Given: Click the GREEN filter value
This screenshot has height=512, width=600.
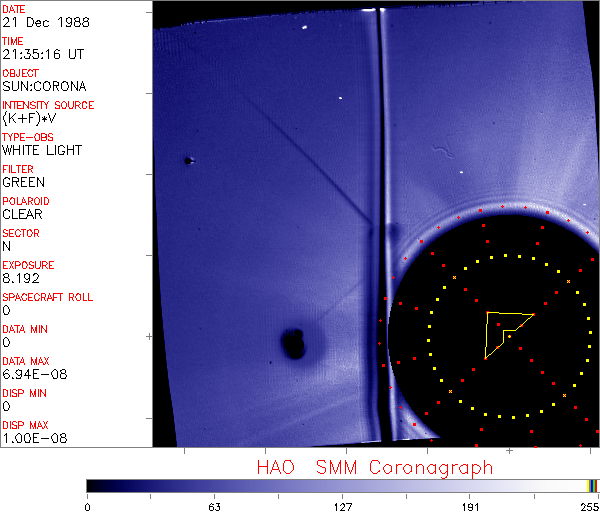Looking at the screenshot, I should [x=23, y=183].
